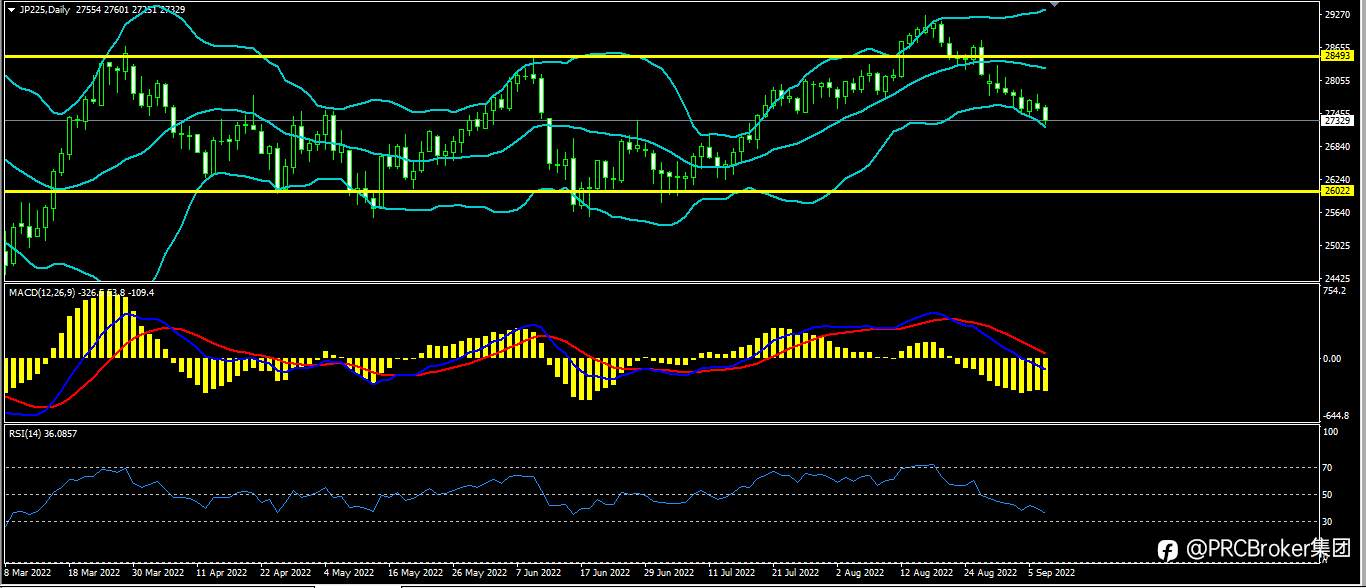Screen dimensions: 1366x588
Task: Click the RSI(14) 36.0857 indicator label
Action: point(43,433)
